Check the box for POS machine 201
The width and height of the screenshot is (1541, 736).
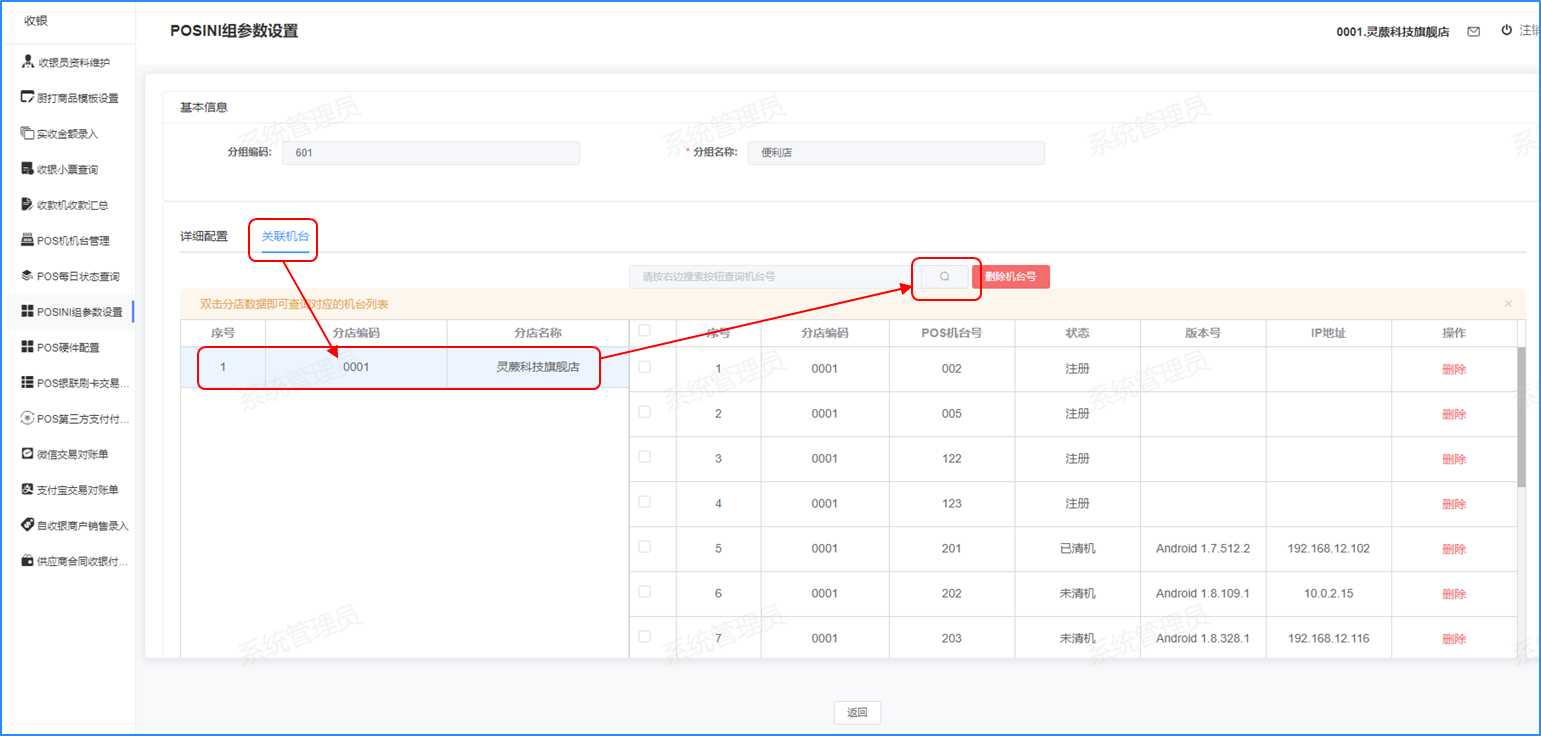click(644, 547)
